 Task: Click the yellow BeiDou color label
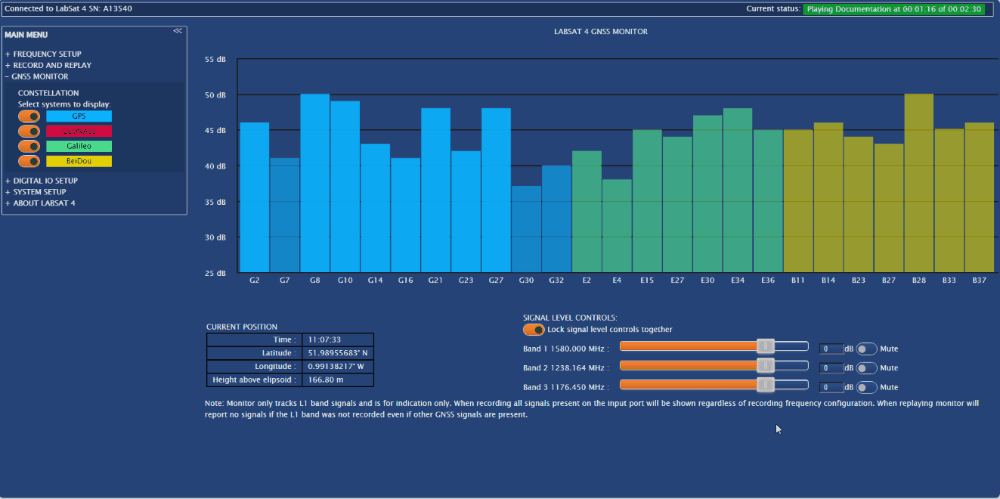pos(79,161)
